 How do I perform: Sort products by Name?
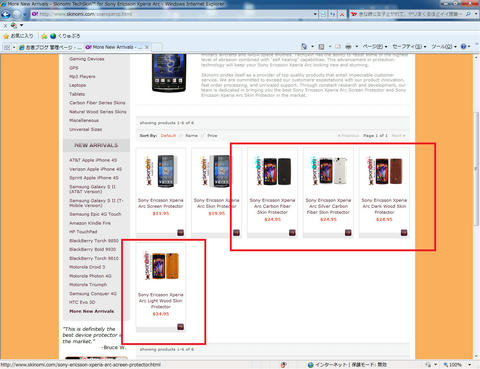[x=191, y=136]
